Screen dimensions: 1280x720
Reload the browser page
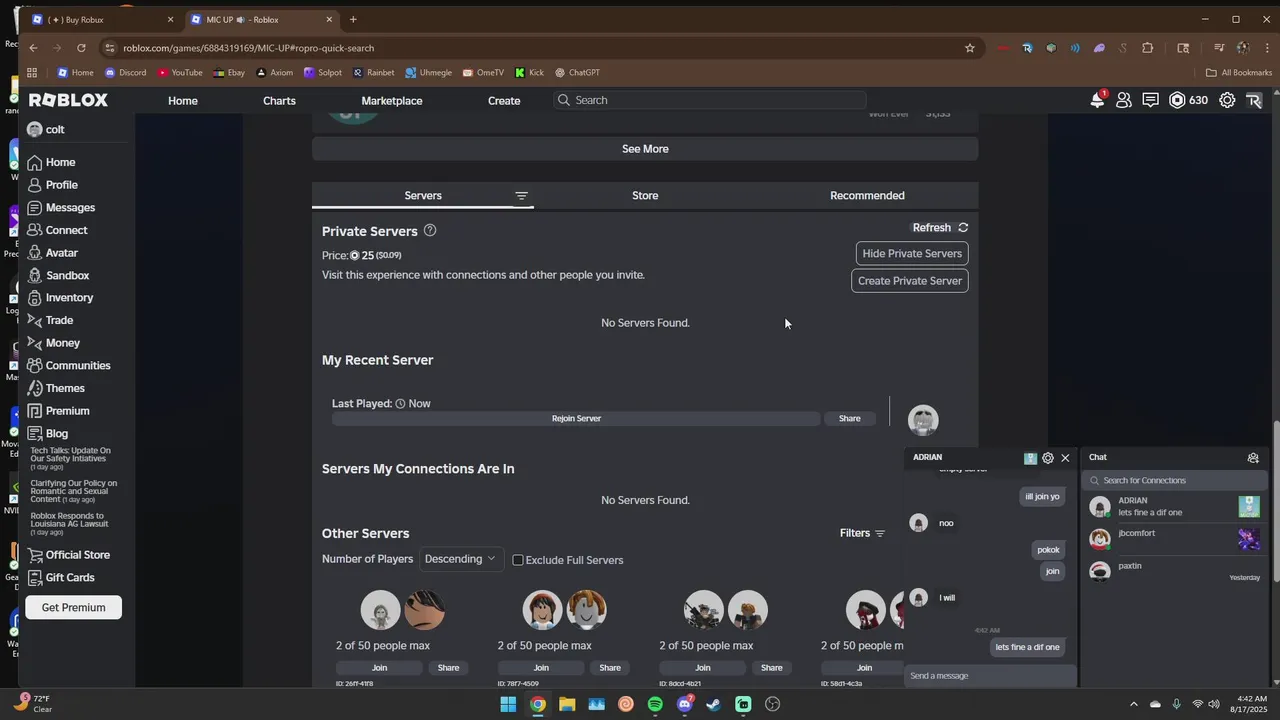click(81, 48)
